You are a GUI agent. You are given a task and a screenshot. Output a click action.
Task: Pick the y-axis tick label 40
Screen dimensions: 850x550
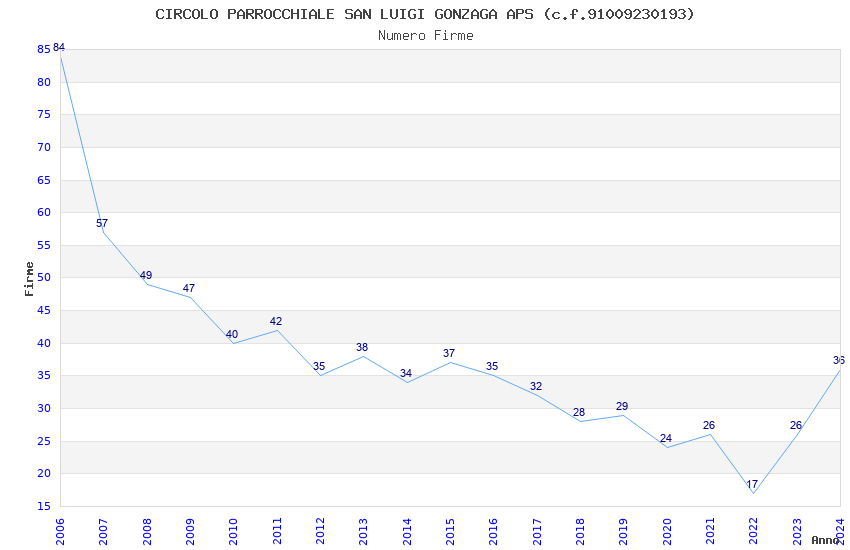44,344
